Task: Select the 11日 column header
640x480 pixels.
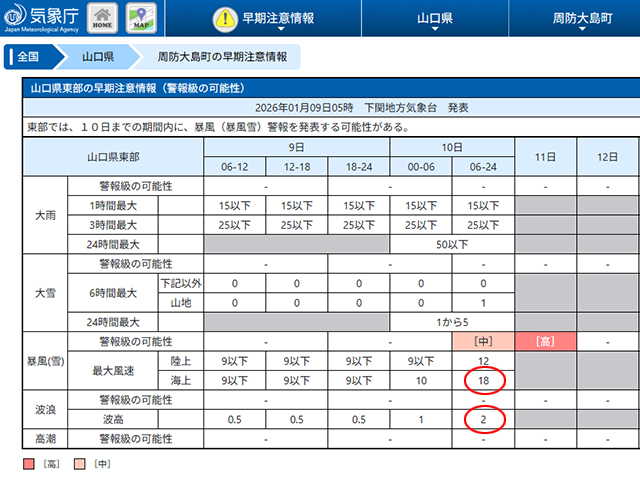Action: pos(545,158)
